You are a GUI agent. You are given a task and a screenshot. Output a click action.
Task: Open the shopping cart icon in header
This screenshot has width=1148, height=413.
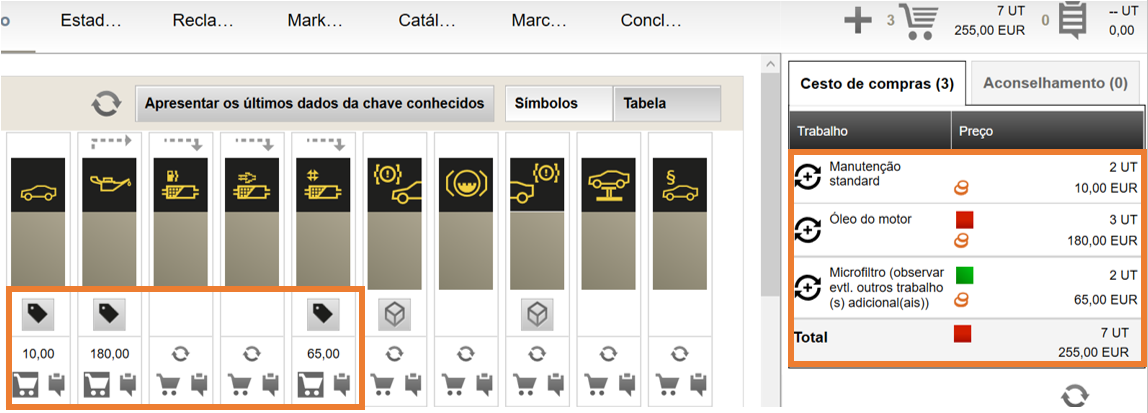(920, 22)
